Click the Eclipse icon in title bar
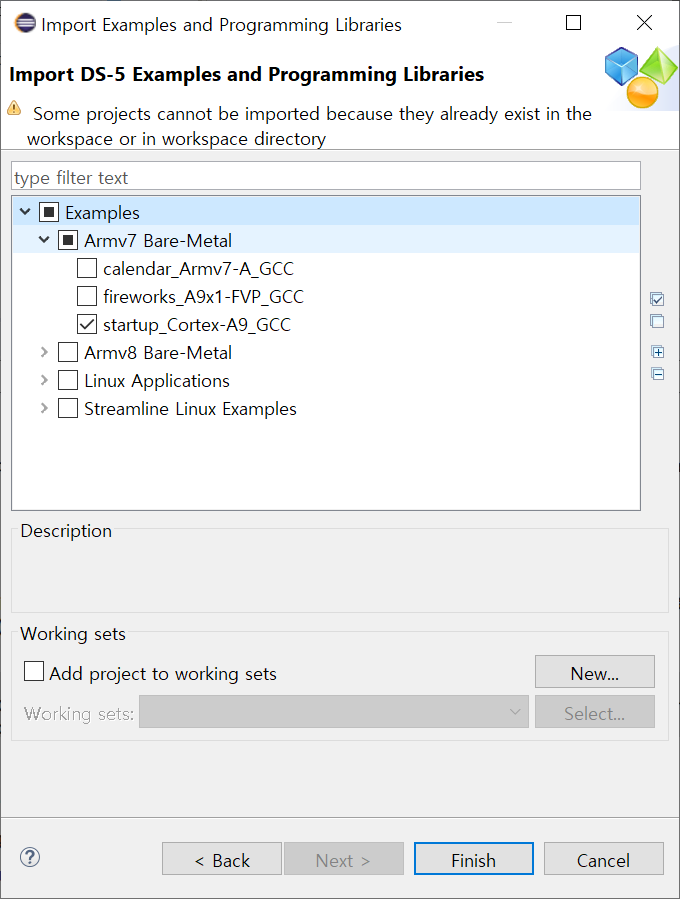This screenshot has height=899, width=680. pyautogui.click(x=25, y=24)
